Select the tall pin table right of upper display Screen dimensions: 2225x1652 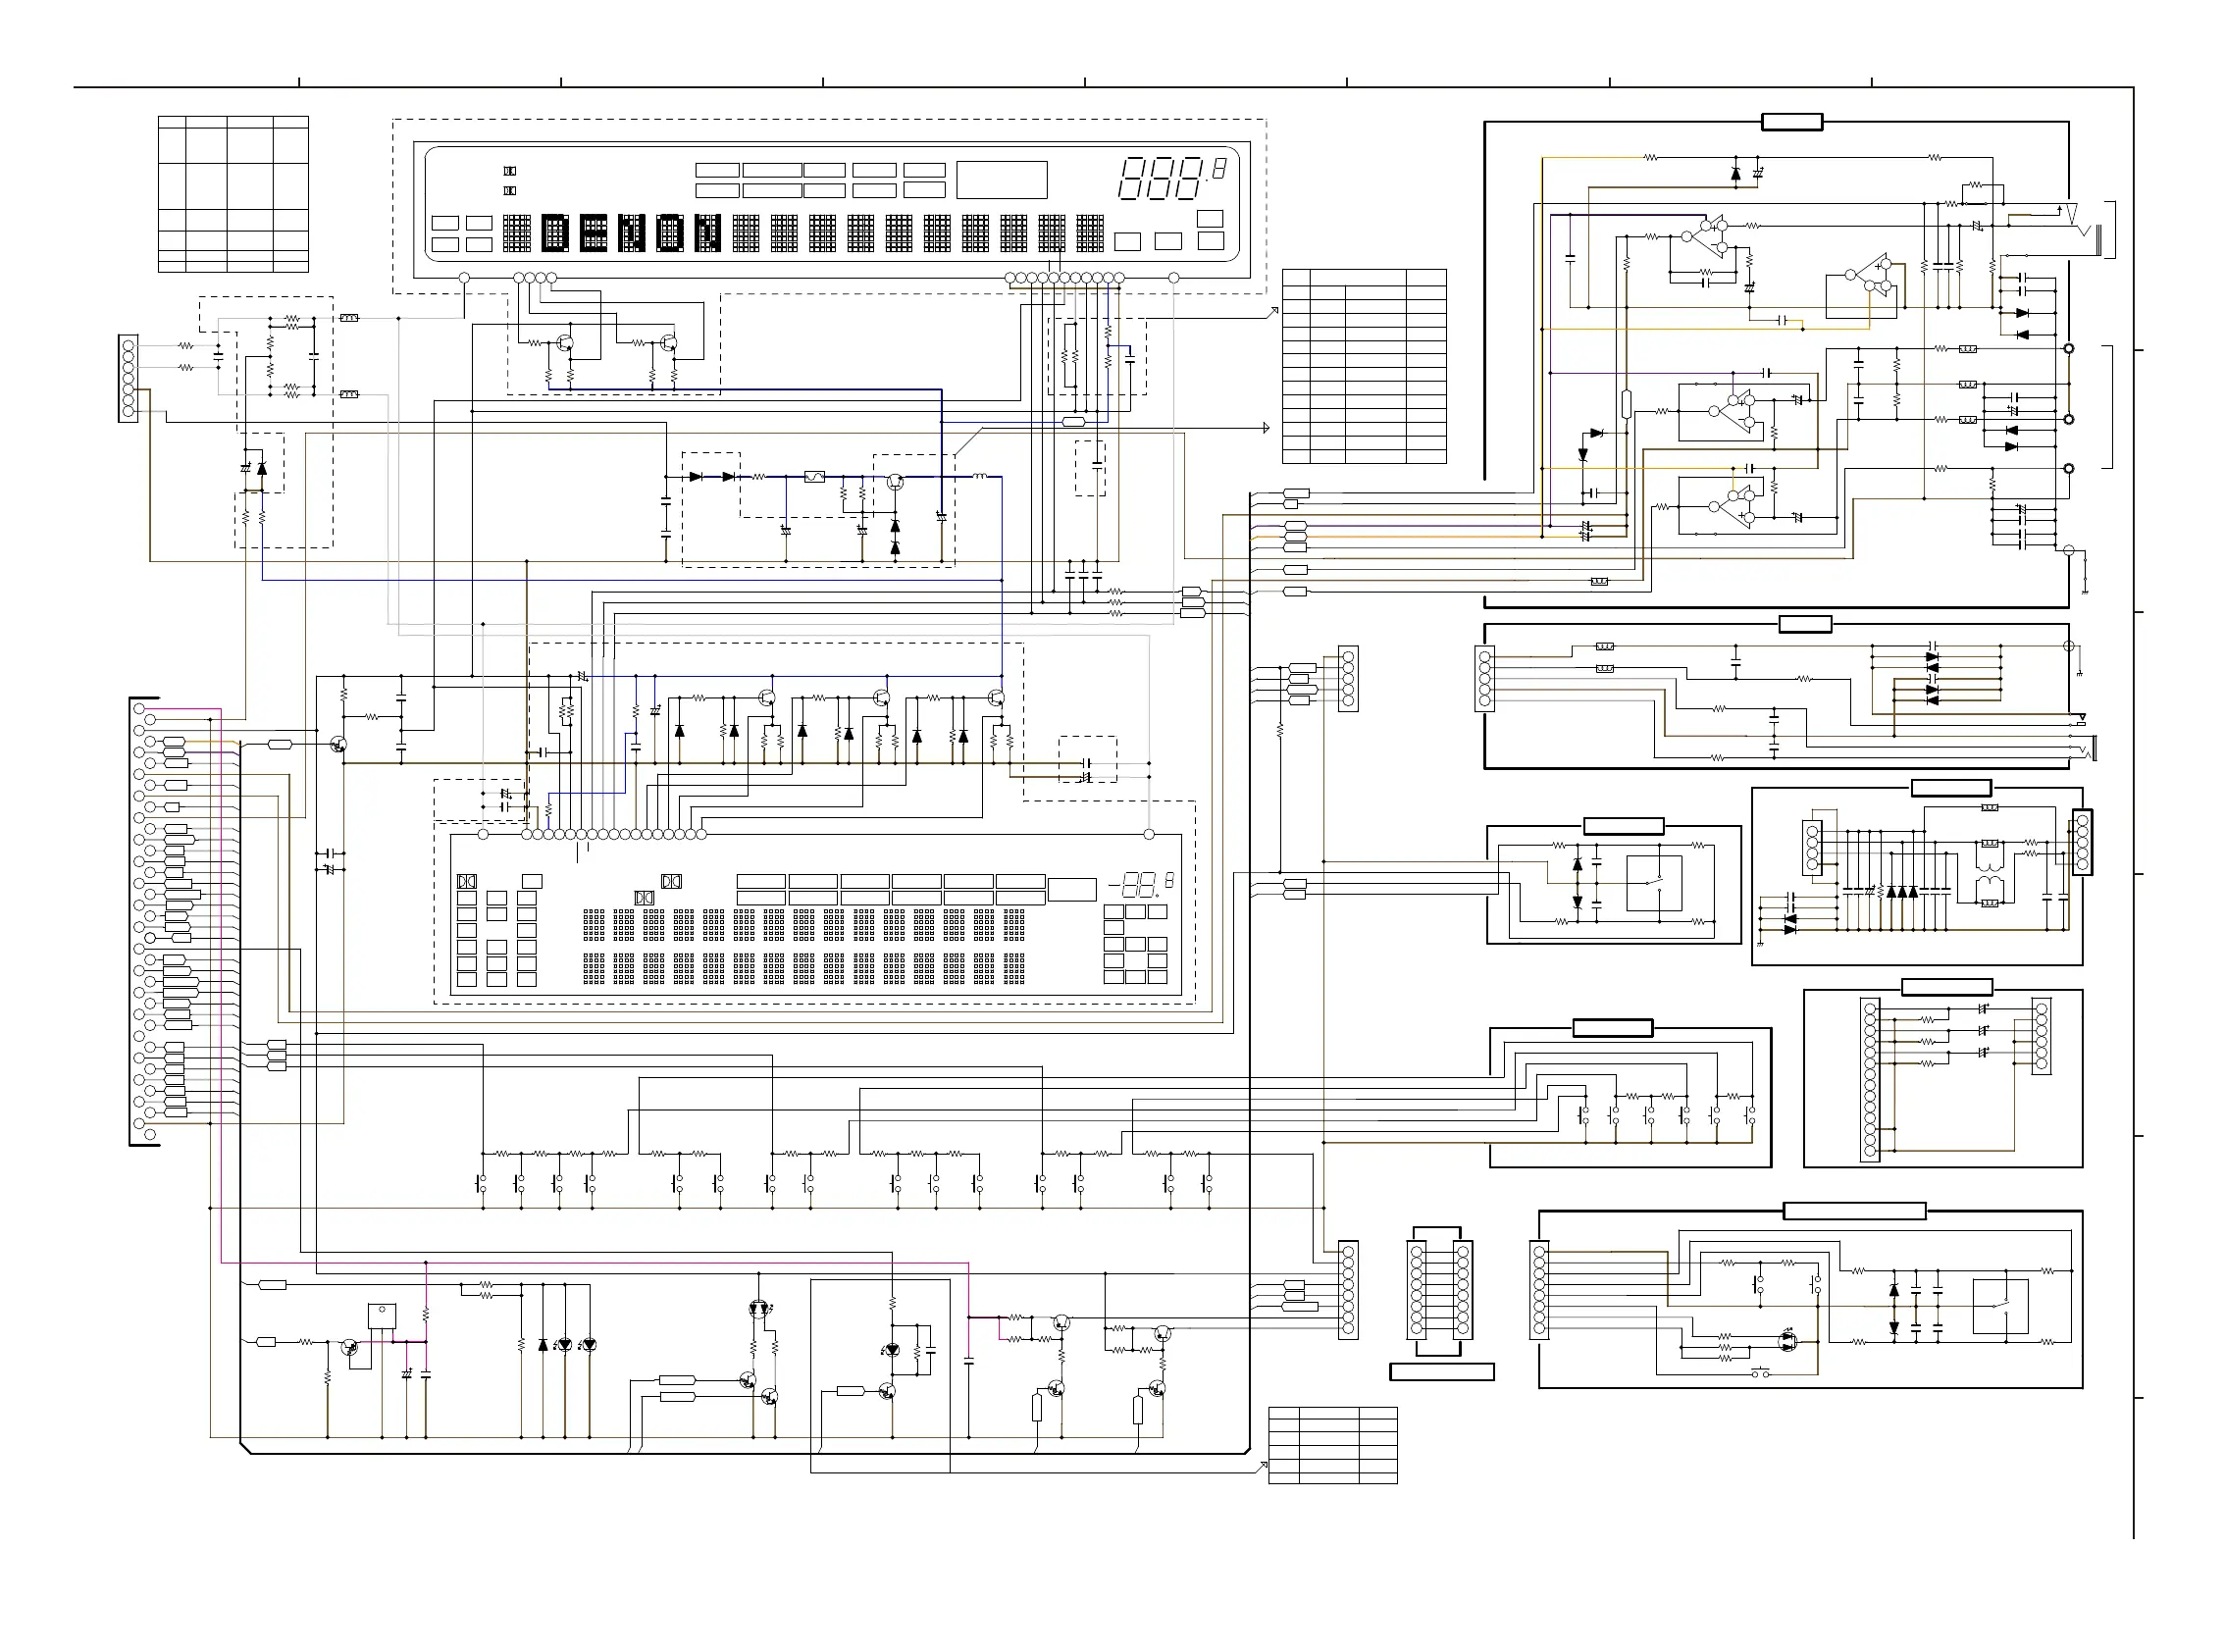1364,366
